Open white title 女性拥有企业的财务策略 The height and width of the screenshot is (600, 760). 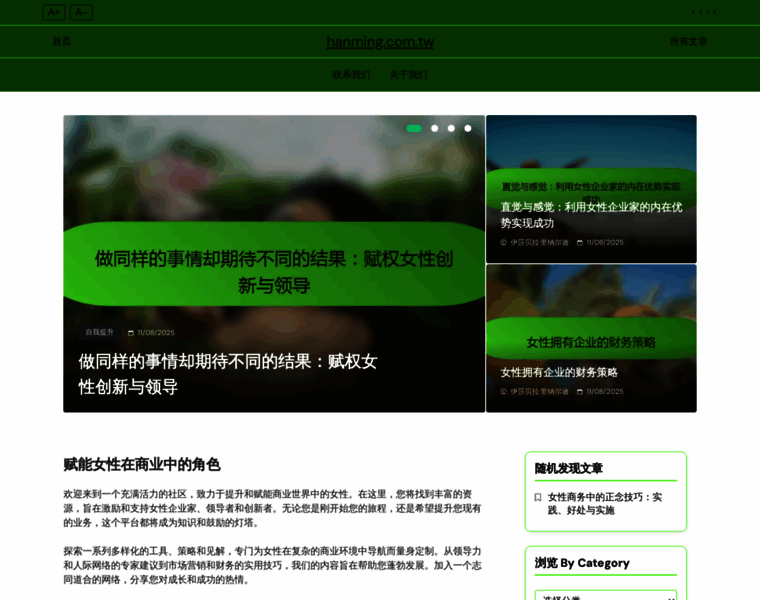[x=559, y=372]
